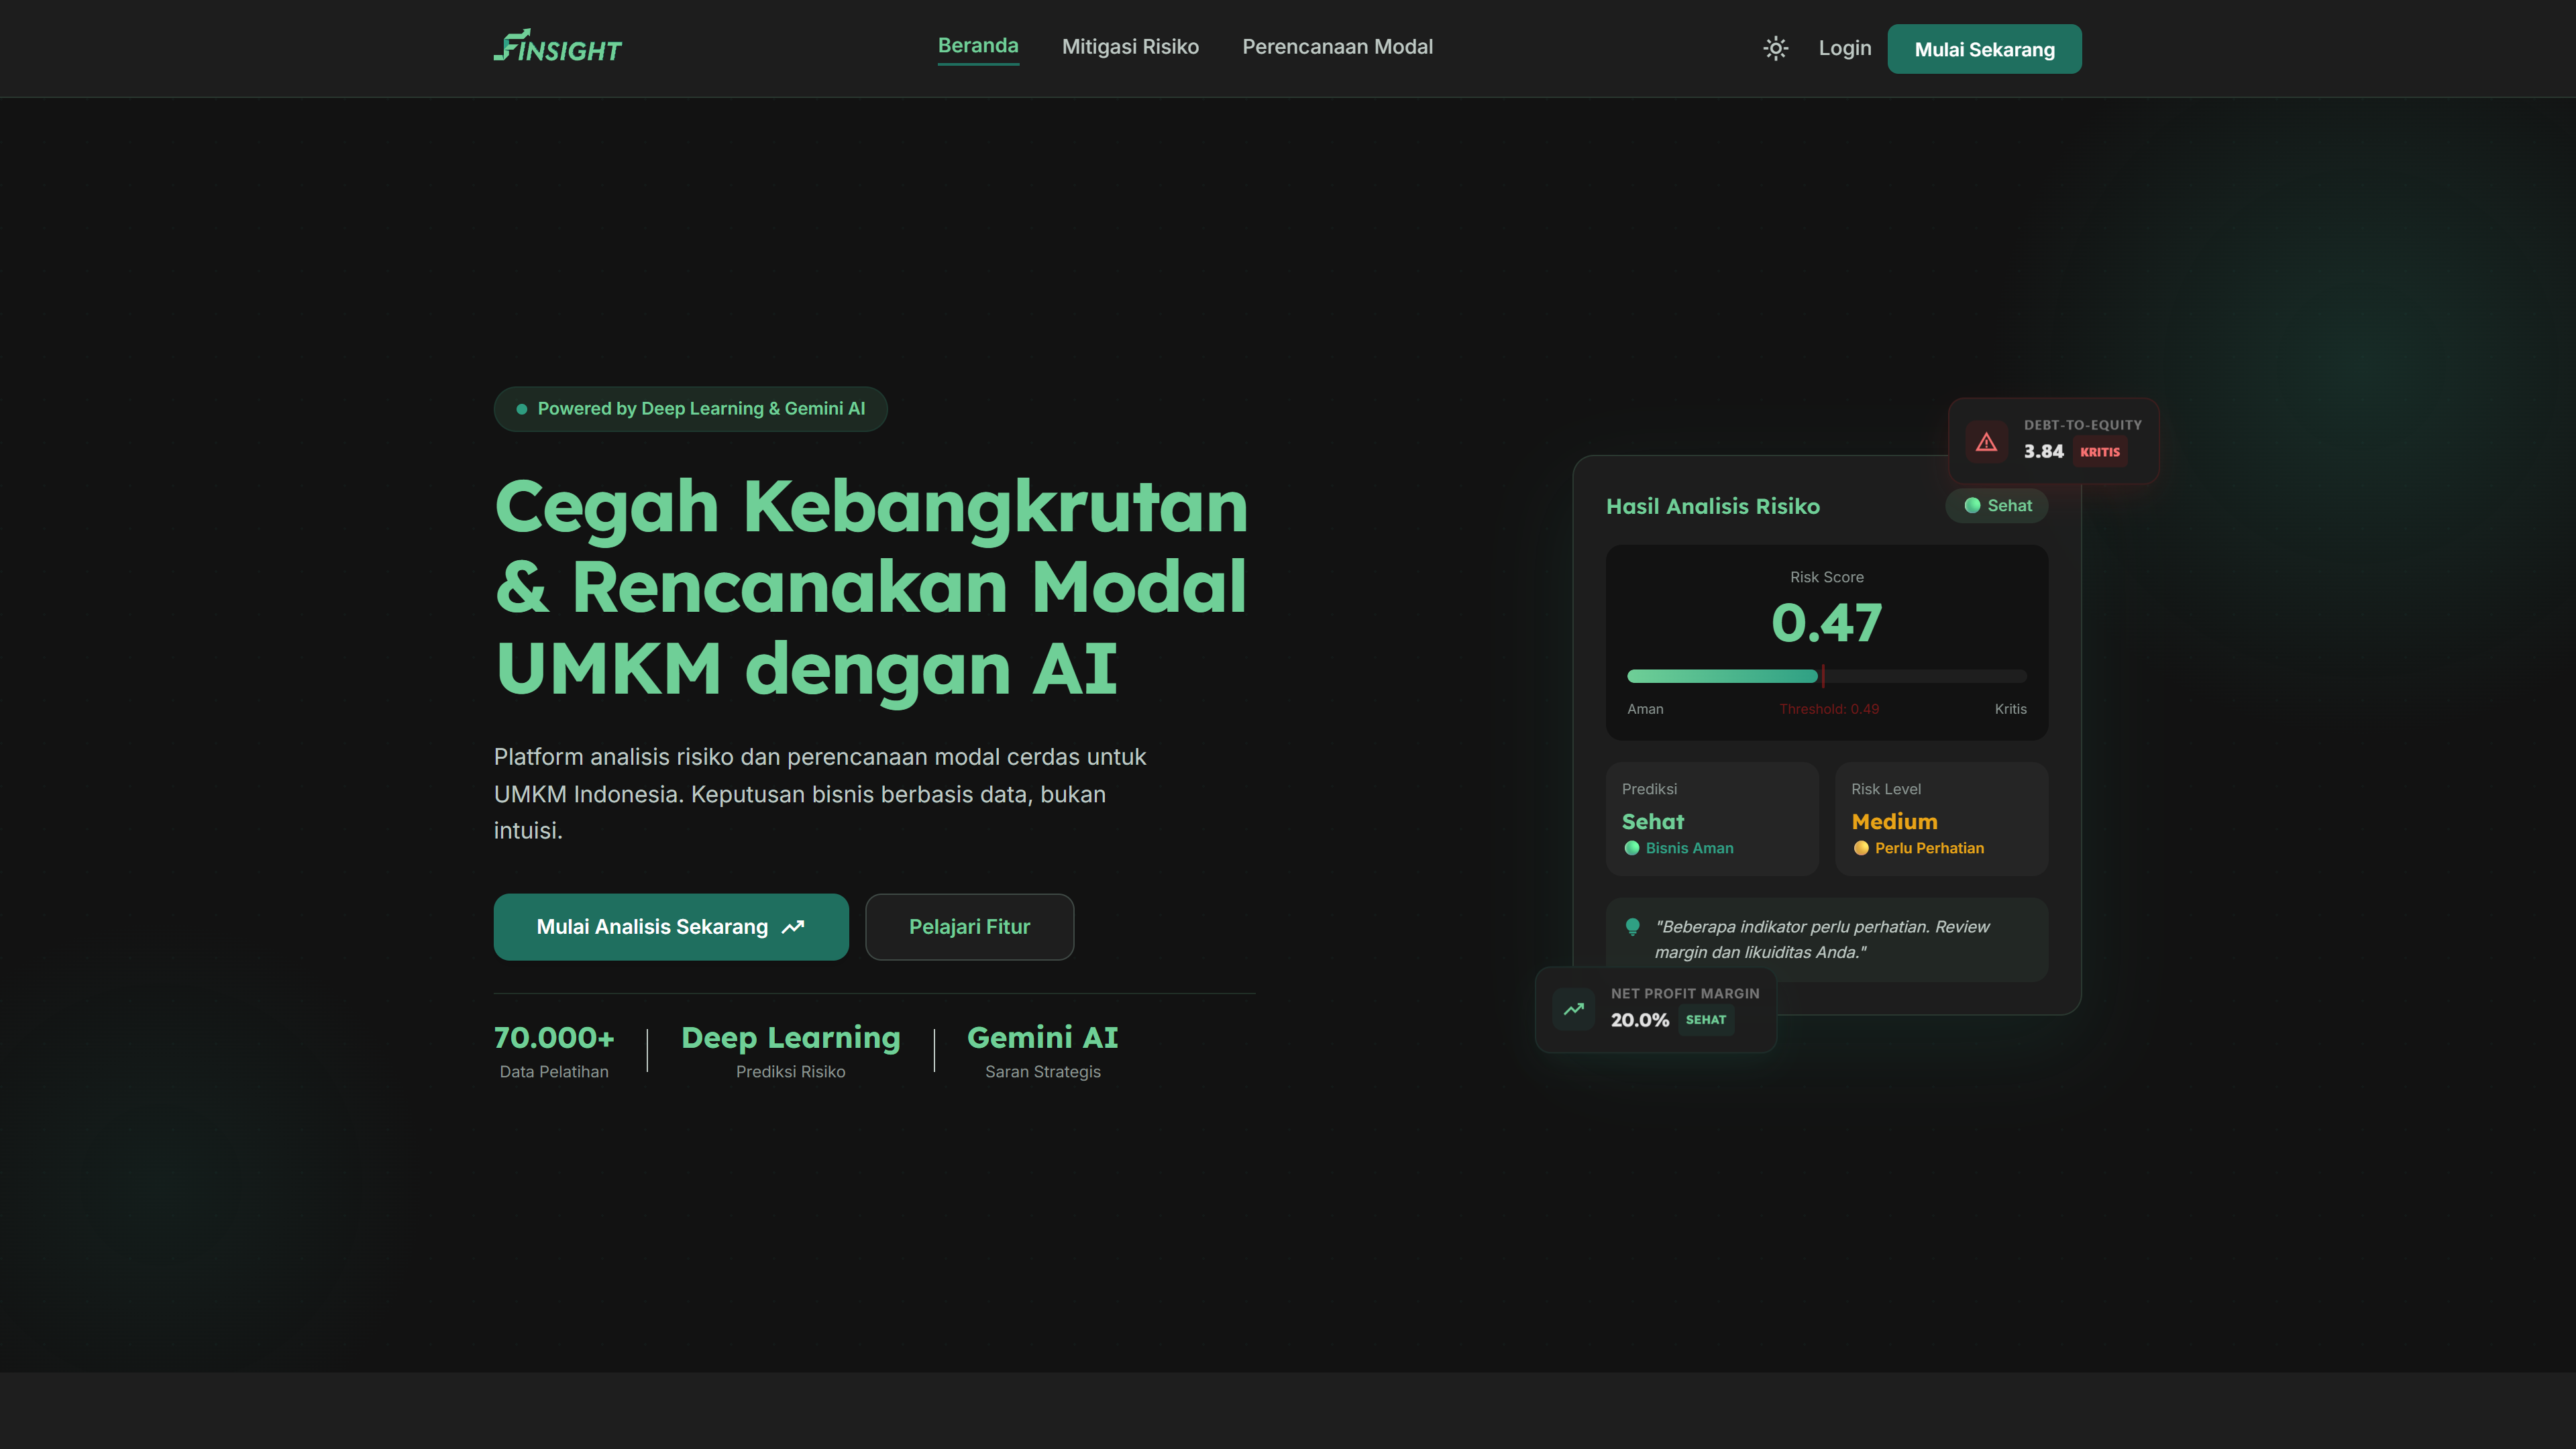The height and width of the screenshot is (1449, 2576).
Task: Click the red warning triangle icon
Action: [1986, 442]
